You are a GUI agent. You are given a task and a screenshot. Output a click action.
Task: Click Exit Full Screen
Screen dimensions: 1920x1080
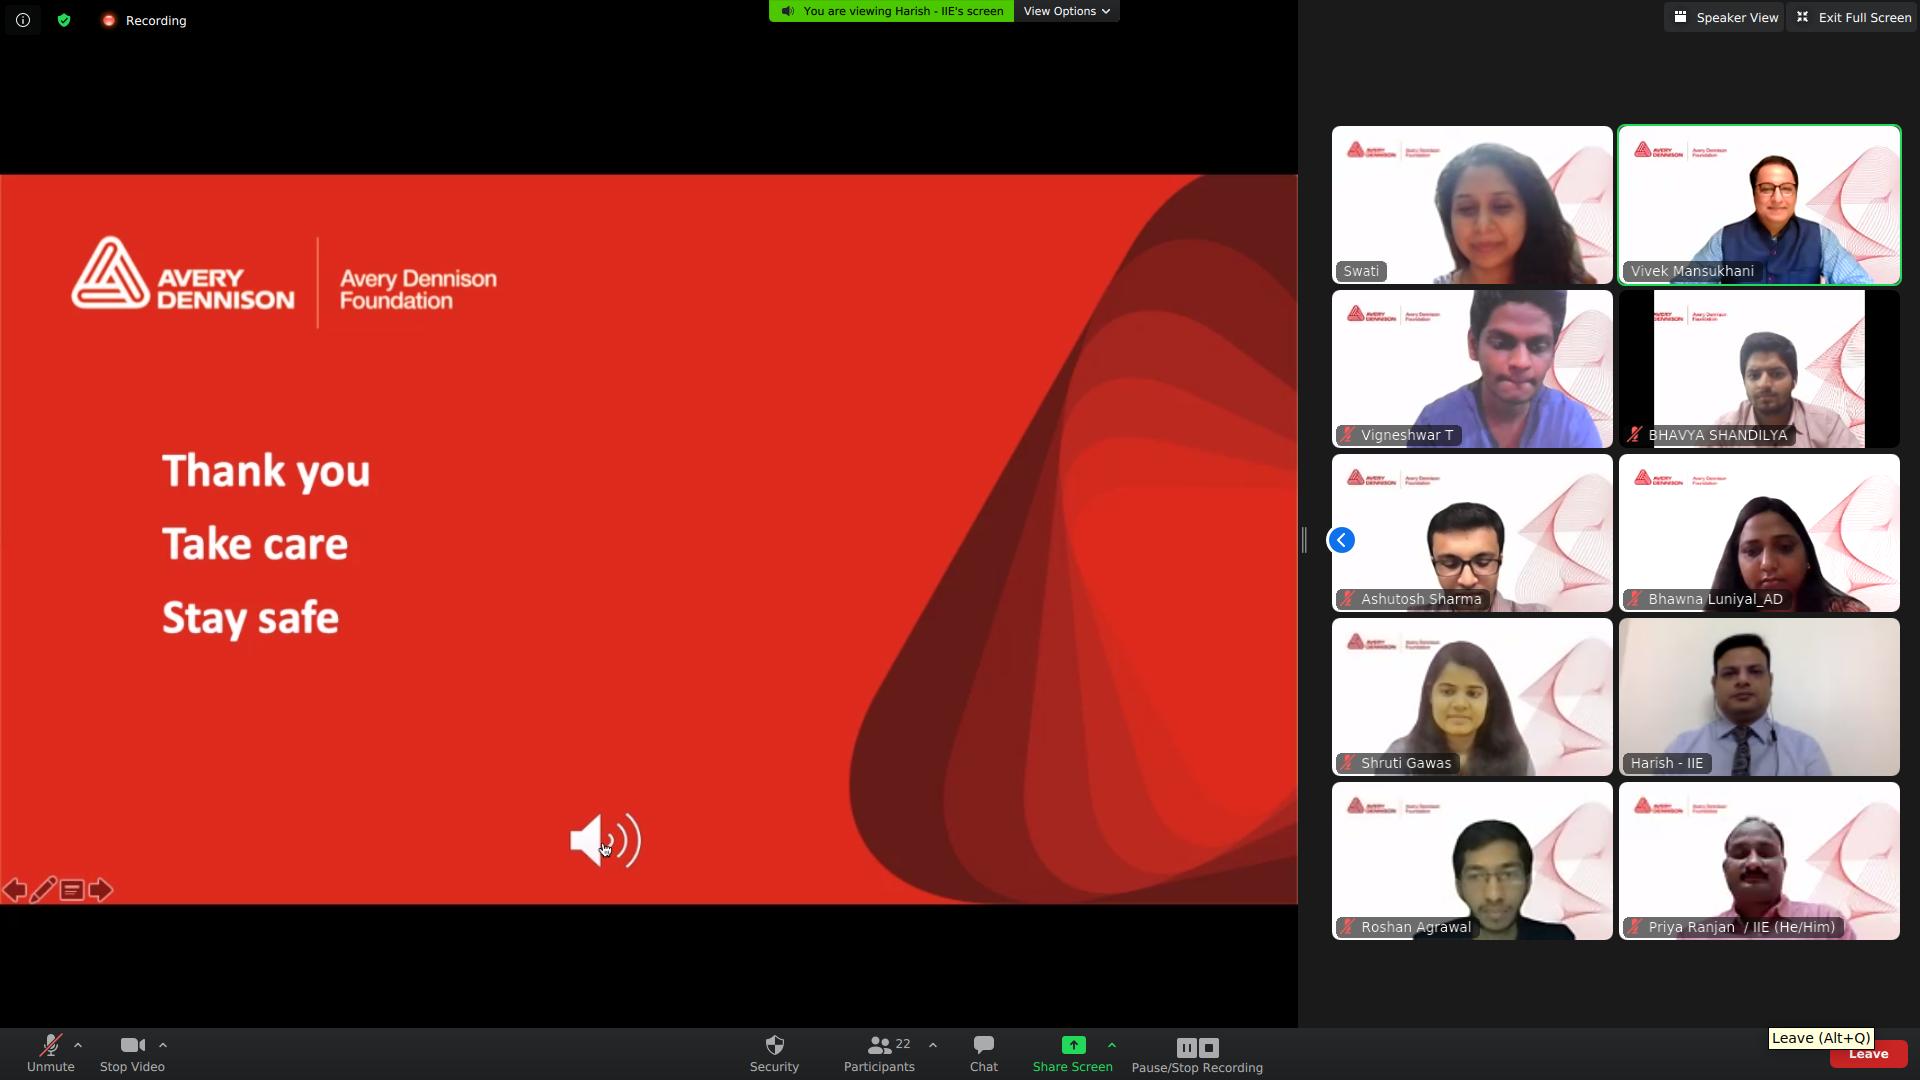click(x=1853, y=17)
